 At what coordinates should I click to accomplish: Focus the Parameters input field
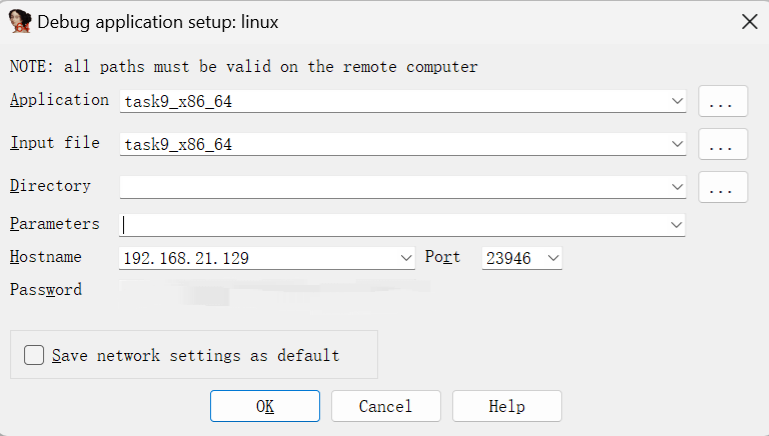click(x=390, y=225)
